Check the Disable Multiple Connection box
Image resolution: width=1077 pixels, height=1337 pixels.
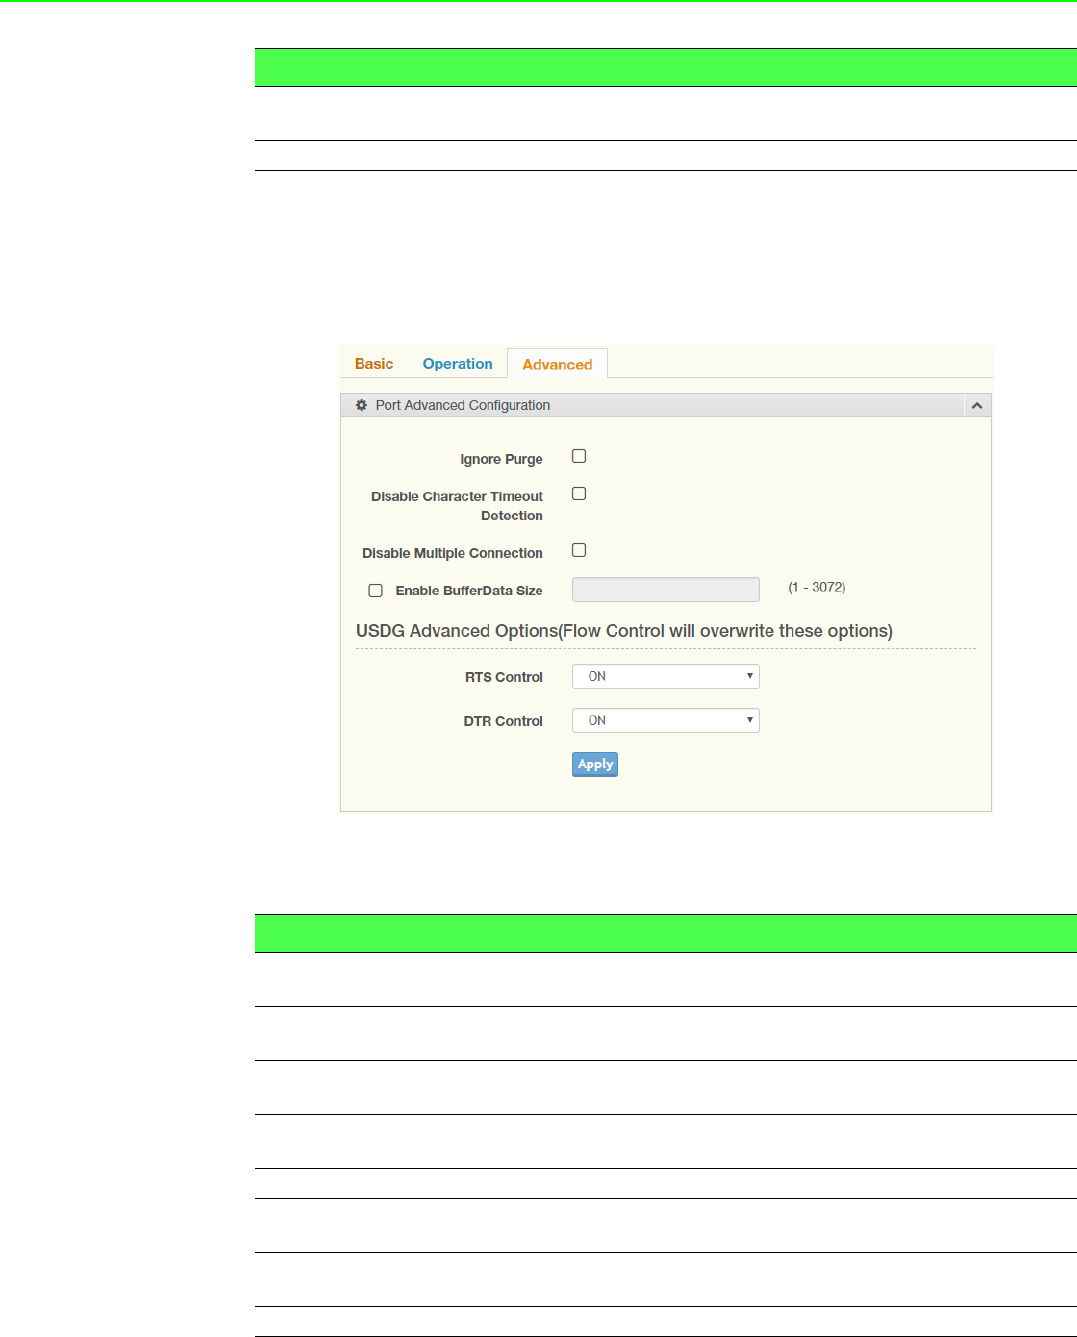[x=579, y=550]
